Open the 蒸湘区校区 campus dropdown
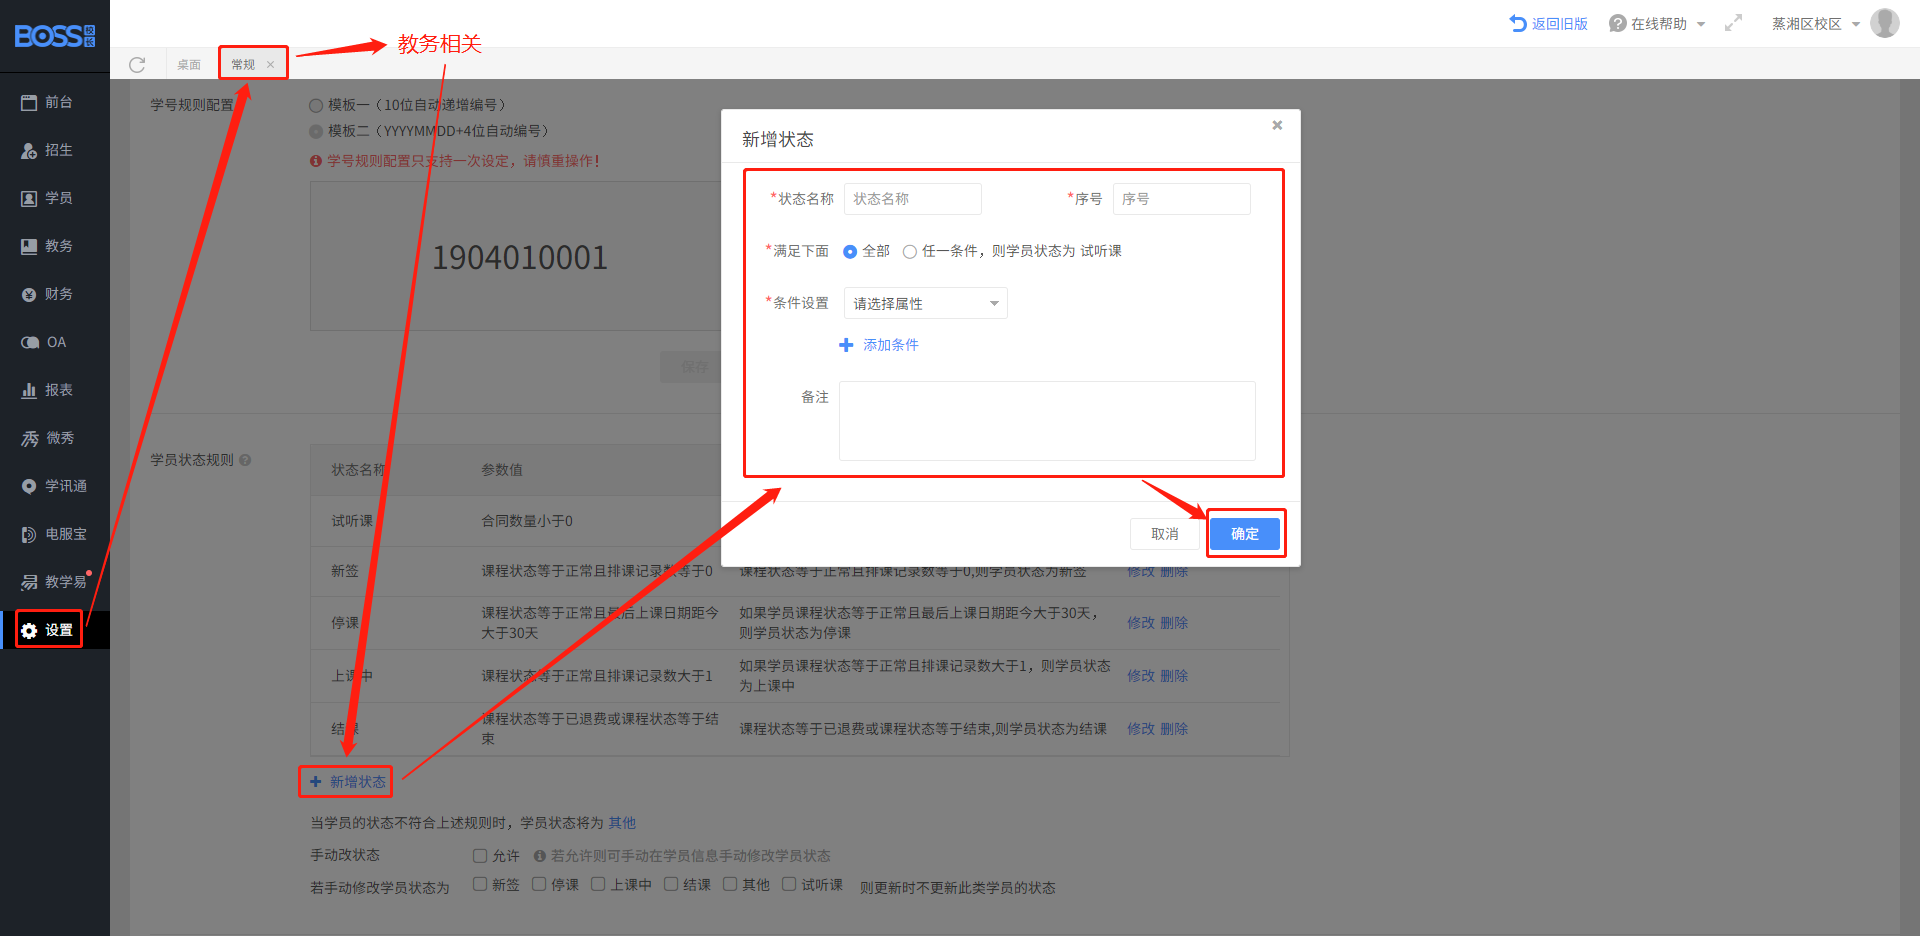The image size is (1920, 936). 1815,23
